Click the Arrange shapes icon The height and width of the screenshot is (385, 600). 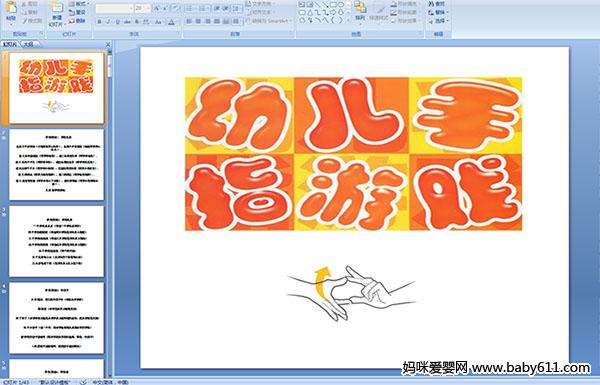pos(360,8)
